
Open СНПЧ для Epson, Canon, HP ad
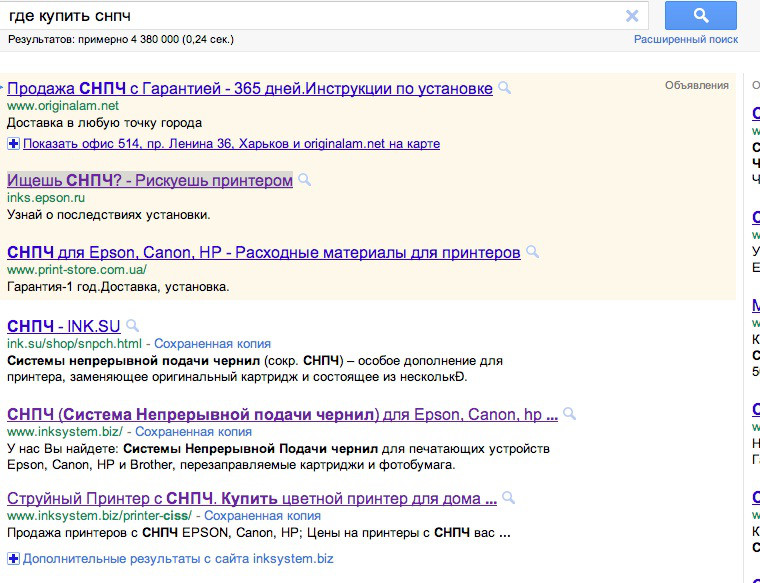point(264,252)
